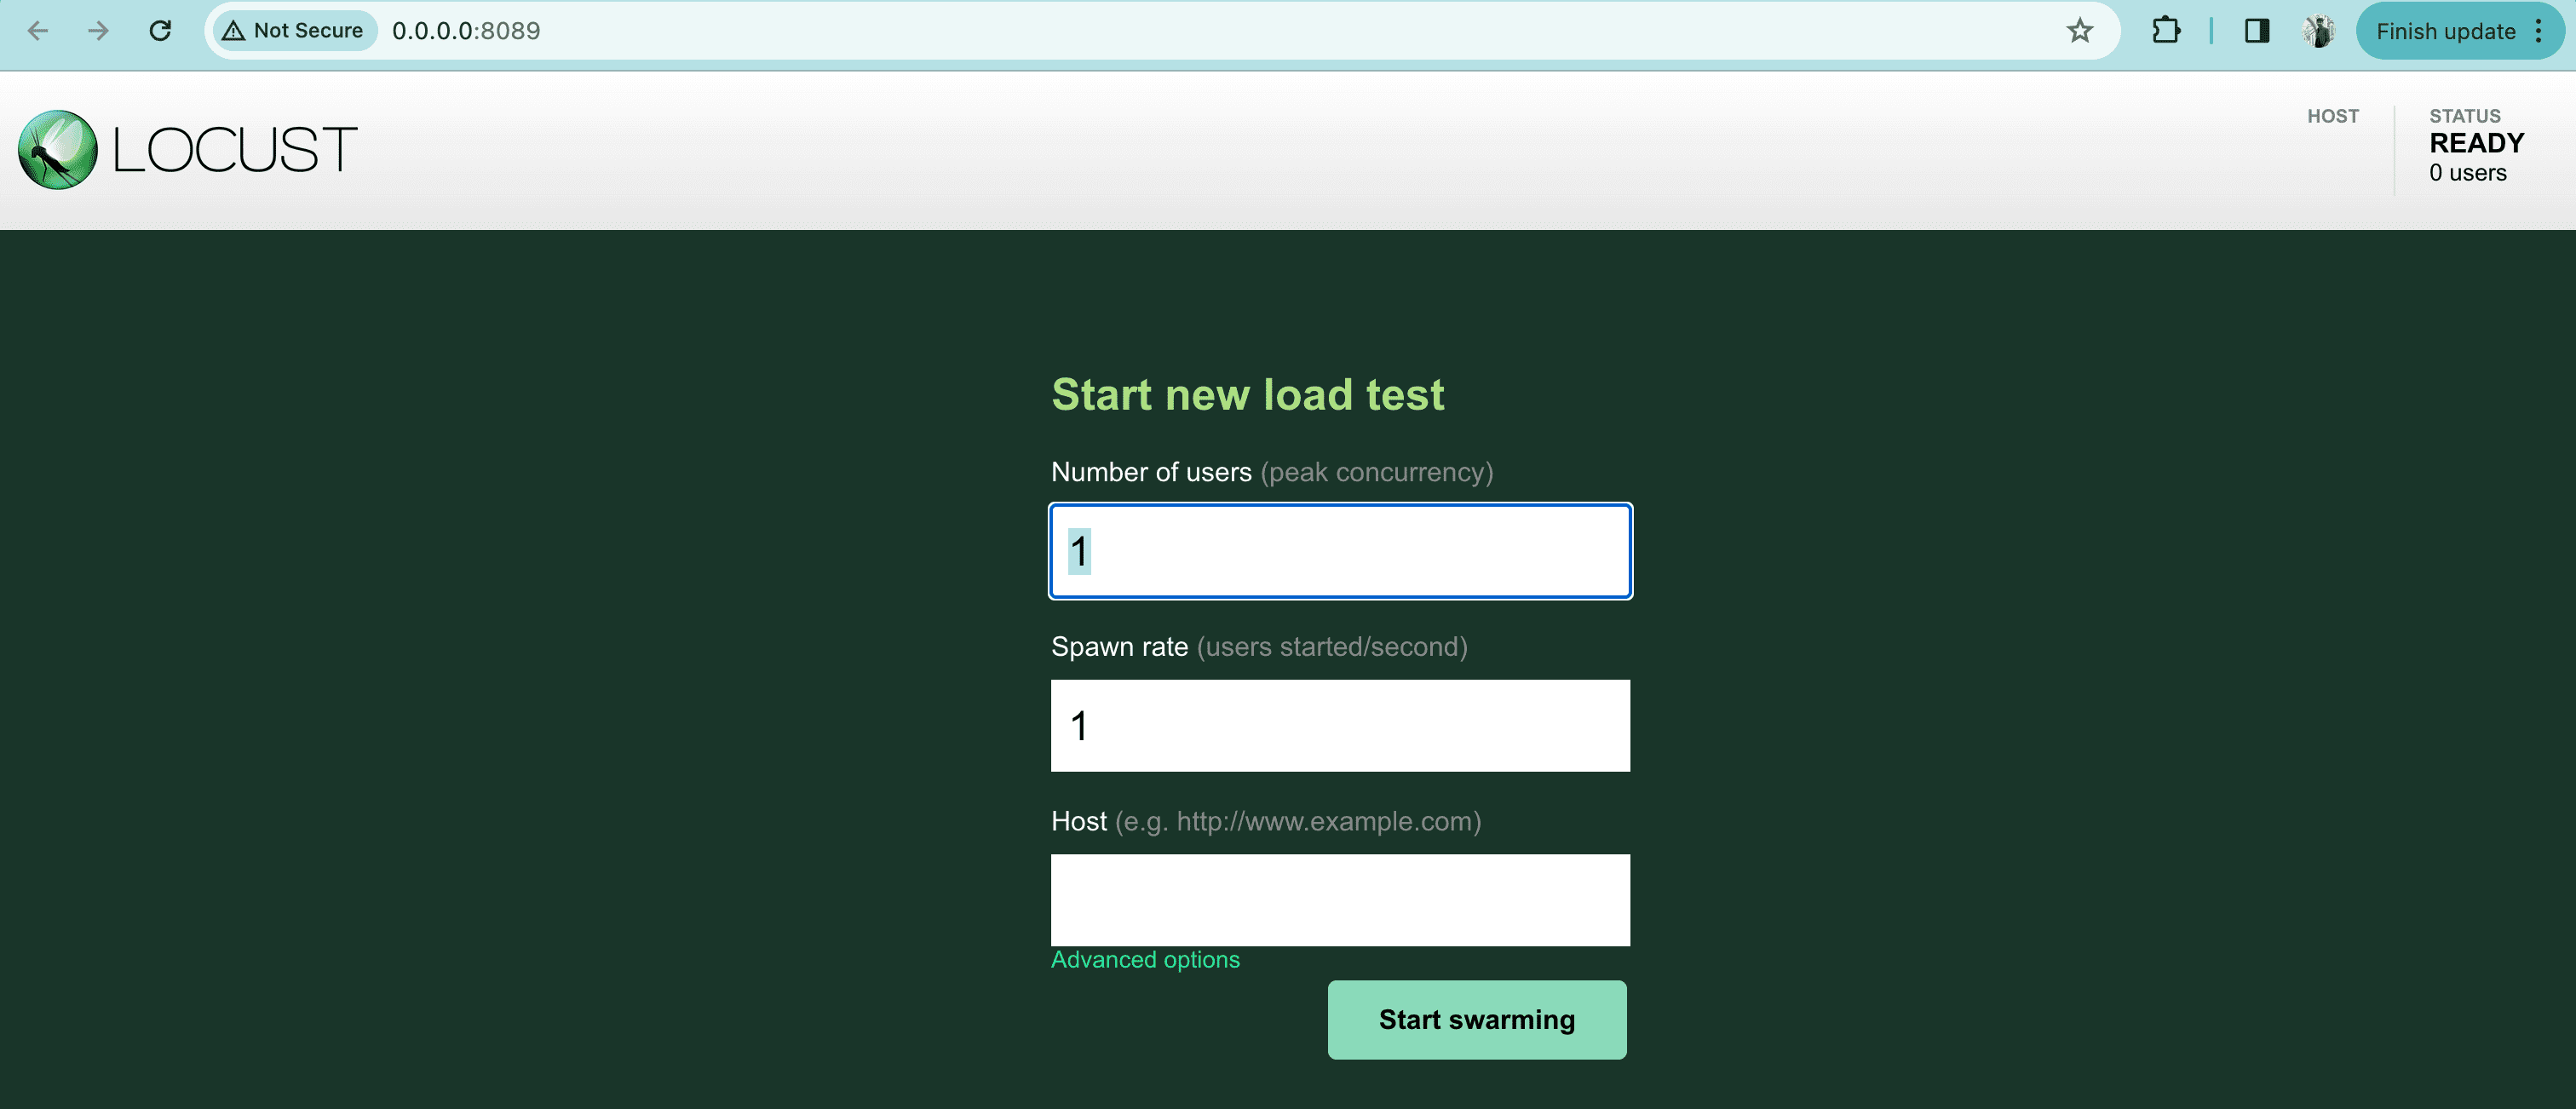Click the Number of users label
Screen dimensions: 2576x1109
(x=1272, y=472)
